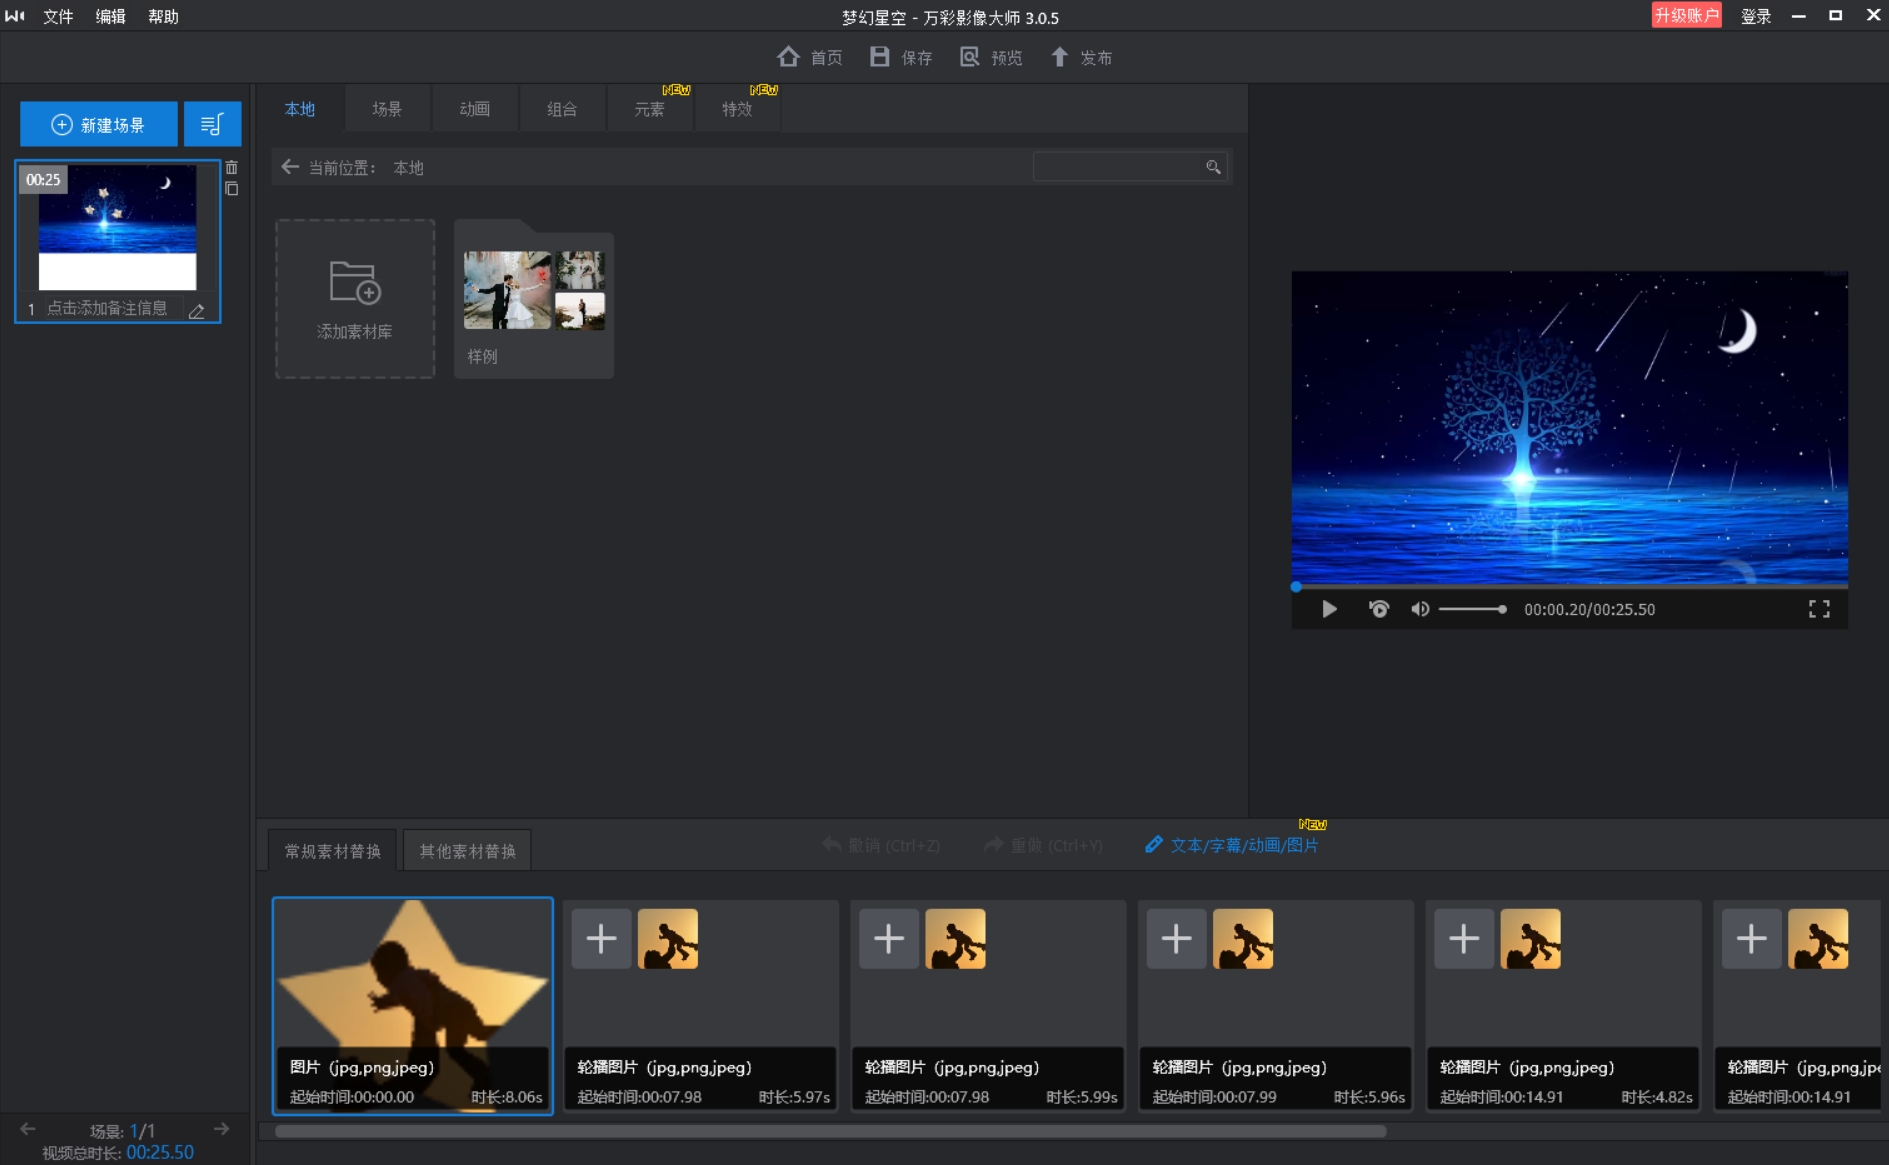The width and height of the screenshot is (1889, 1165).
Task: Go to next scene arrow
Action: 222,1129
